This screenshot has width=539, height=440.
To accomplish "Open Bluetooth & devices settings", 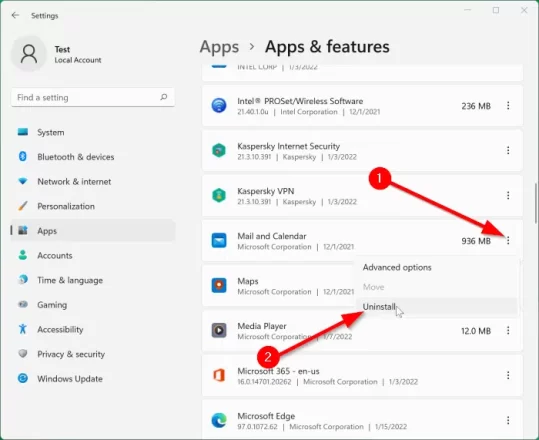I will (x=93, y=157).
